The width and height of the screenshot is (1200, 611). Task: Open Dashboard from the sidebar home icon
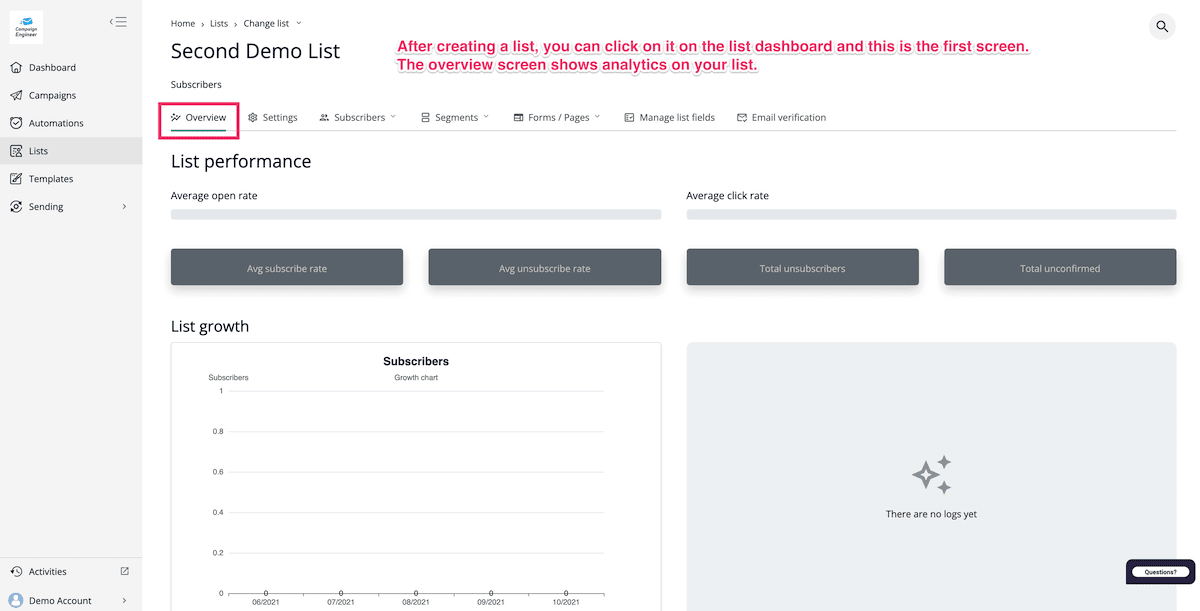pyautogui.click(x=16, y=68)
